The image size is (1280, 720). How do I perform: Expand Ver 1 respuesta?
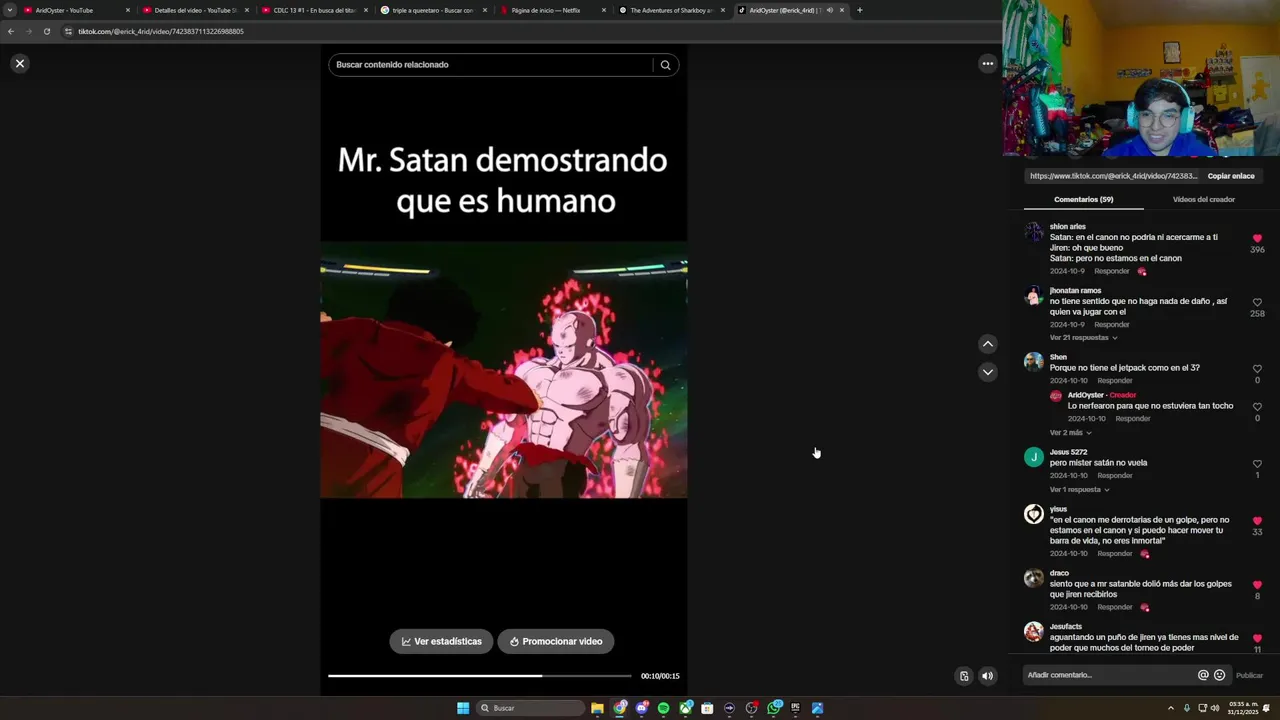click(x=1079, y=490)
